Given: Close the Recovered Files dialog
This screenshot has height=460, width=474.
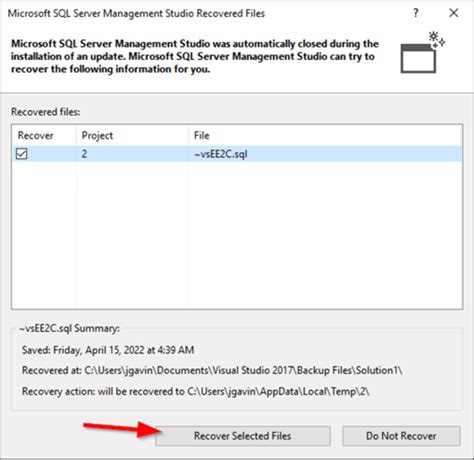Looking at the screenshot, I should click(454, 13).
